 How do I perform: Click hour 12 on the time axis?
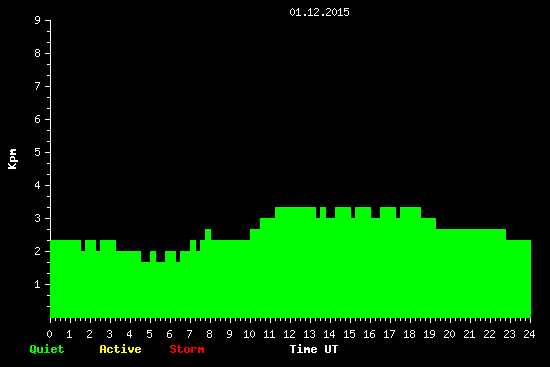point(289,334)
